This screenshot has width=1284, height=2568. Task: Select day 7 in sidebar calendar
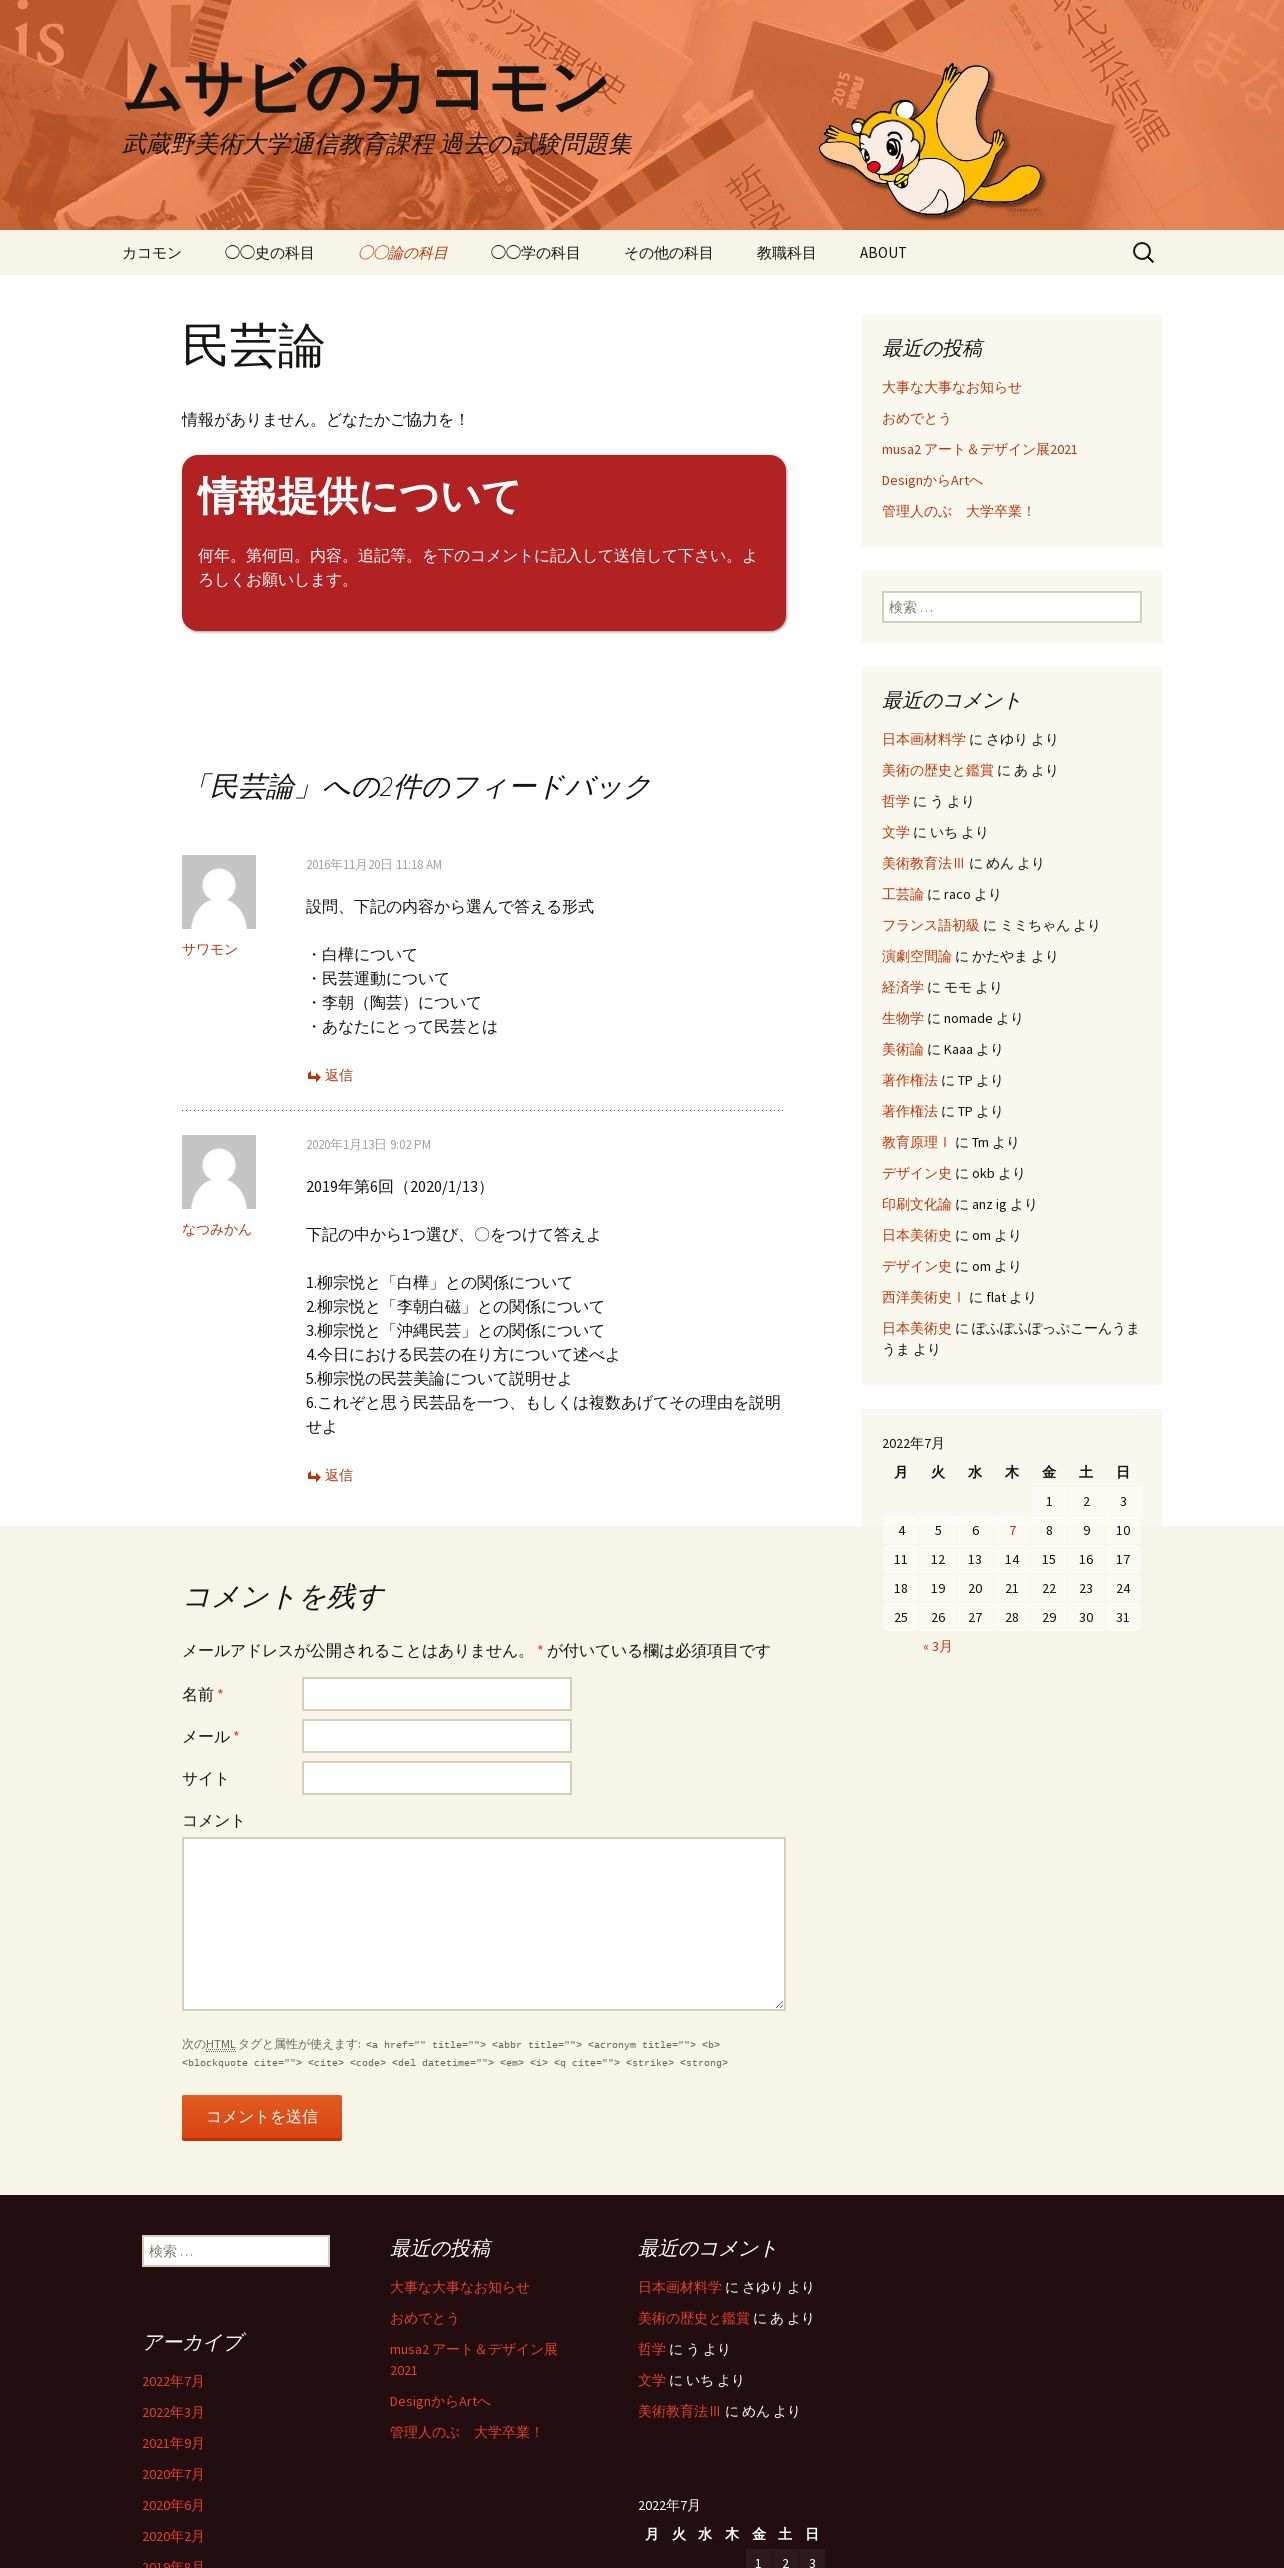(1012, 1531)
